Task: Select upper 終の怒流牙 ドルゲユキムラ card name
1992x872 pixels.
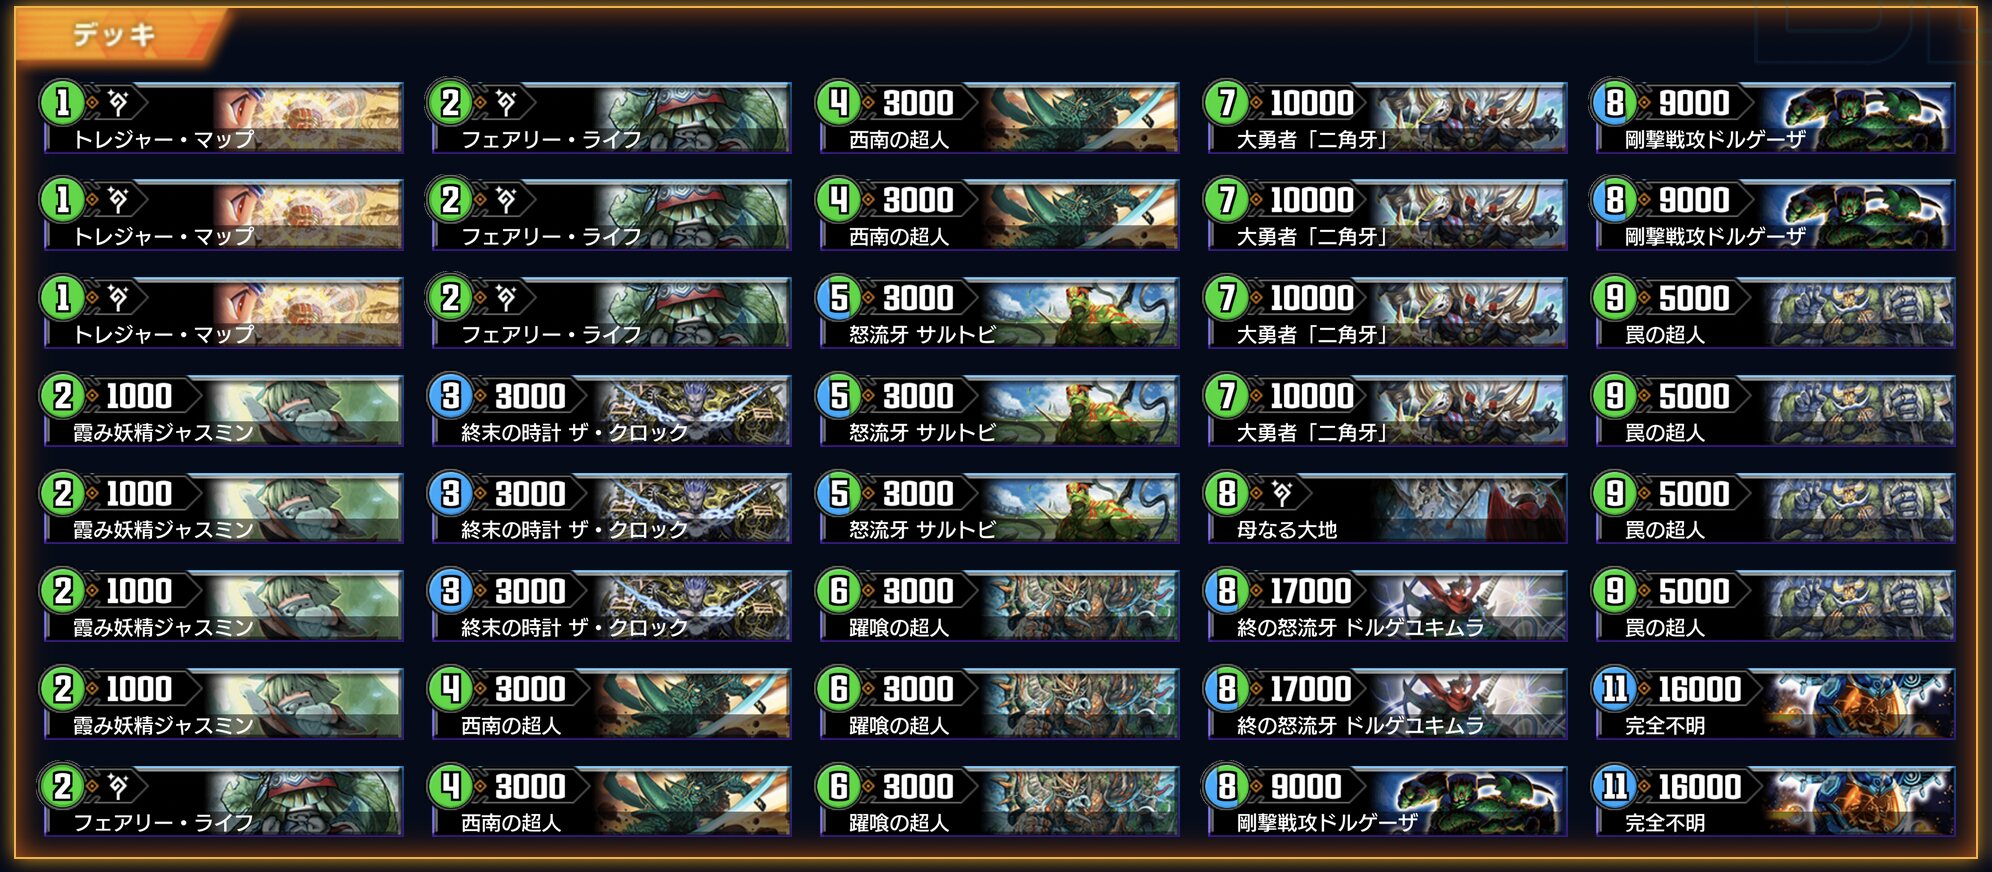Action: pos(1360,627)
